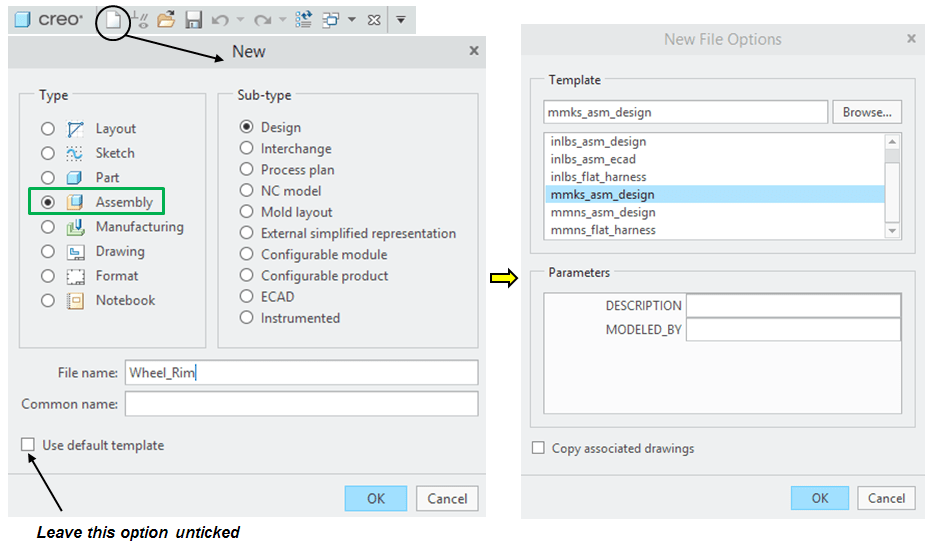Click the Windows switcher icon
The height and width of the screenshot is (551, 929).
point(331,19)
